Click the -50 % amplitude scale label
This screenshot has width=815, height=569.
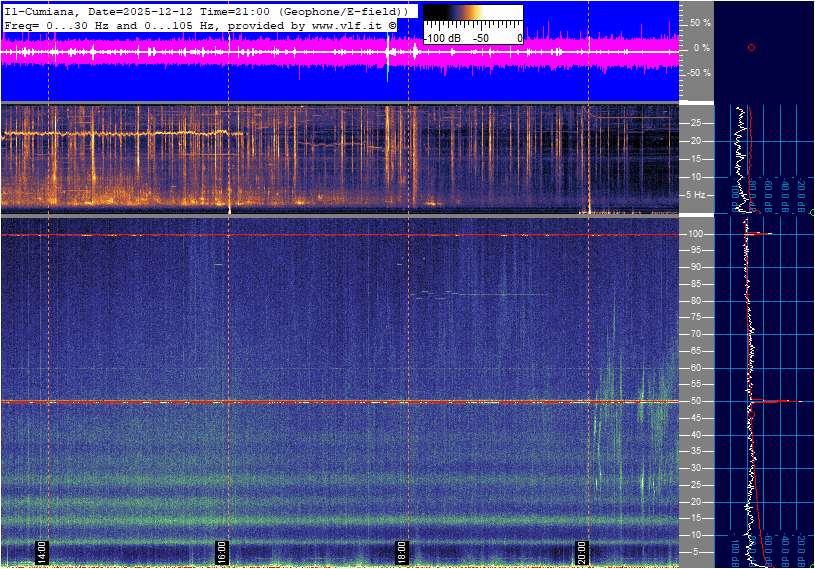click(697, 73)
